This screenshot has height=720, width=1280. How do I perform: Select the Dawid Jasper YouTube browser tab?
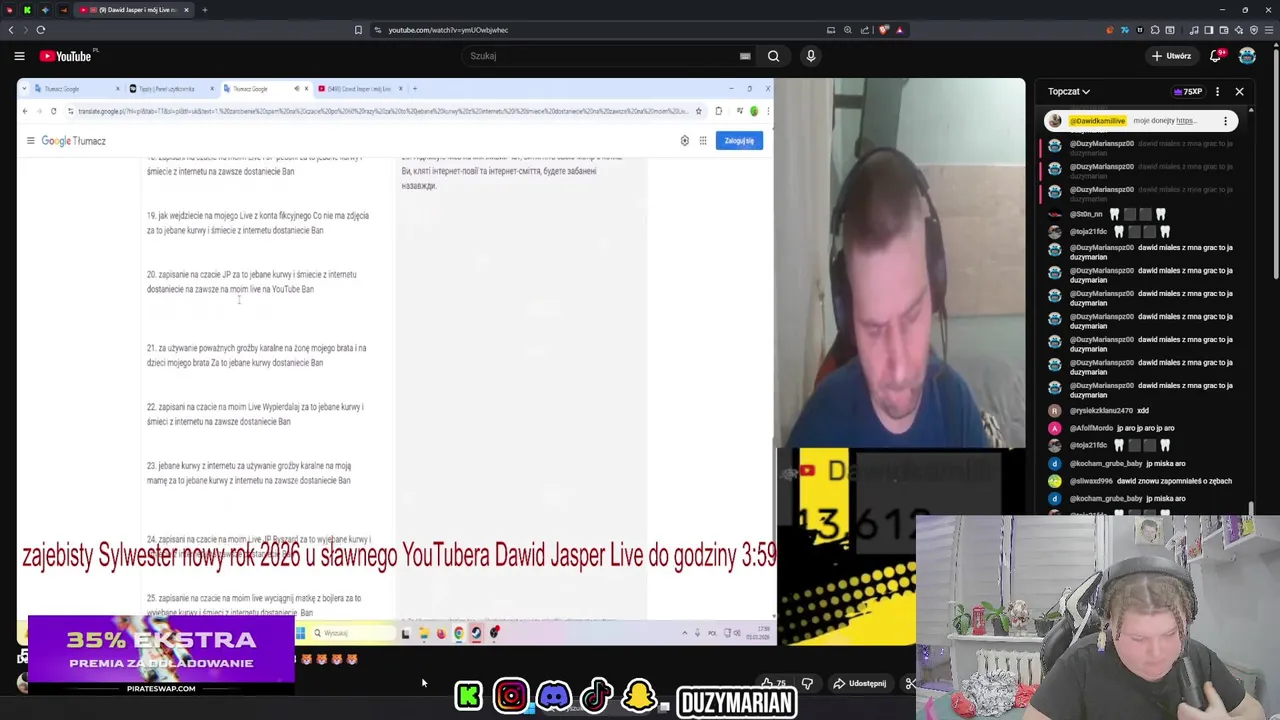pyautogui.click(x=134, y=10)
